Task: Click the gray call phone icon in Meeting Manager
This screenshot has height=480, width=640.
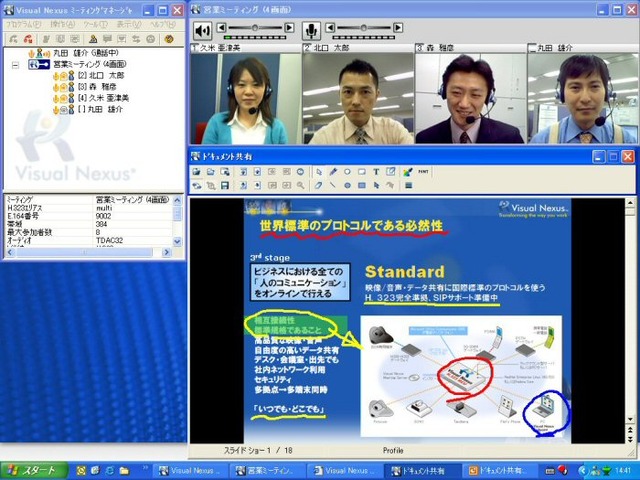Action: [x=13, y=39]
